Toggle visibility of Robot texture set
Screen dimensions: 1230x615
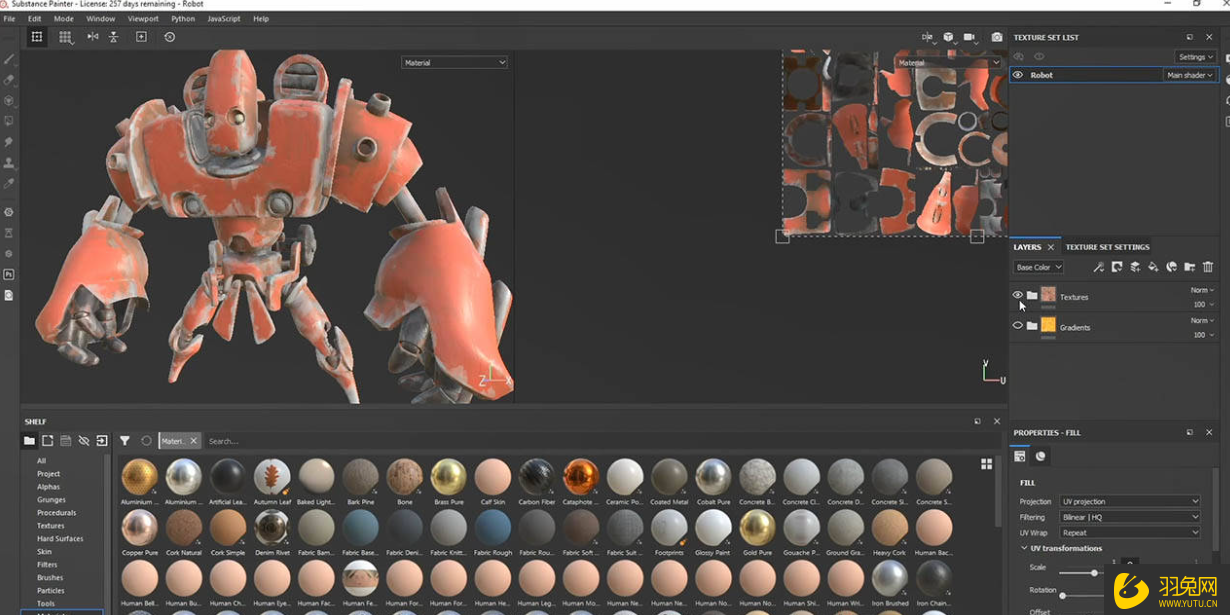coord(1018,75)
